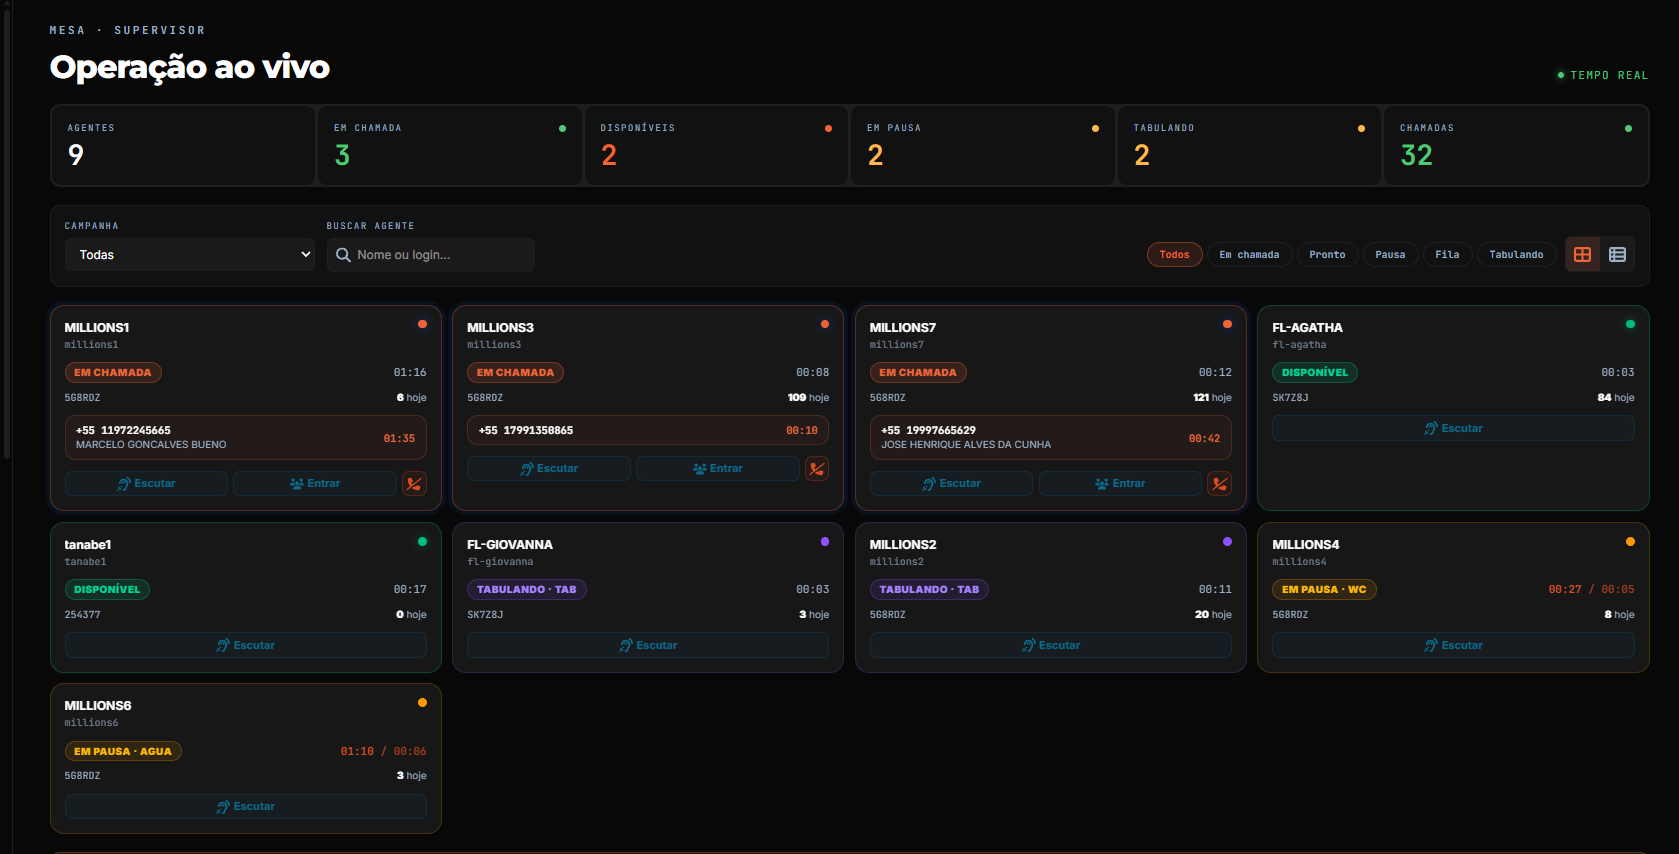Listen to MILLIONS7 call with Escutar

[951, 484]
